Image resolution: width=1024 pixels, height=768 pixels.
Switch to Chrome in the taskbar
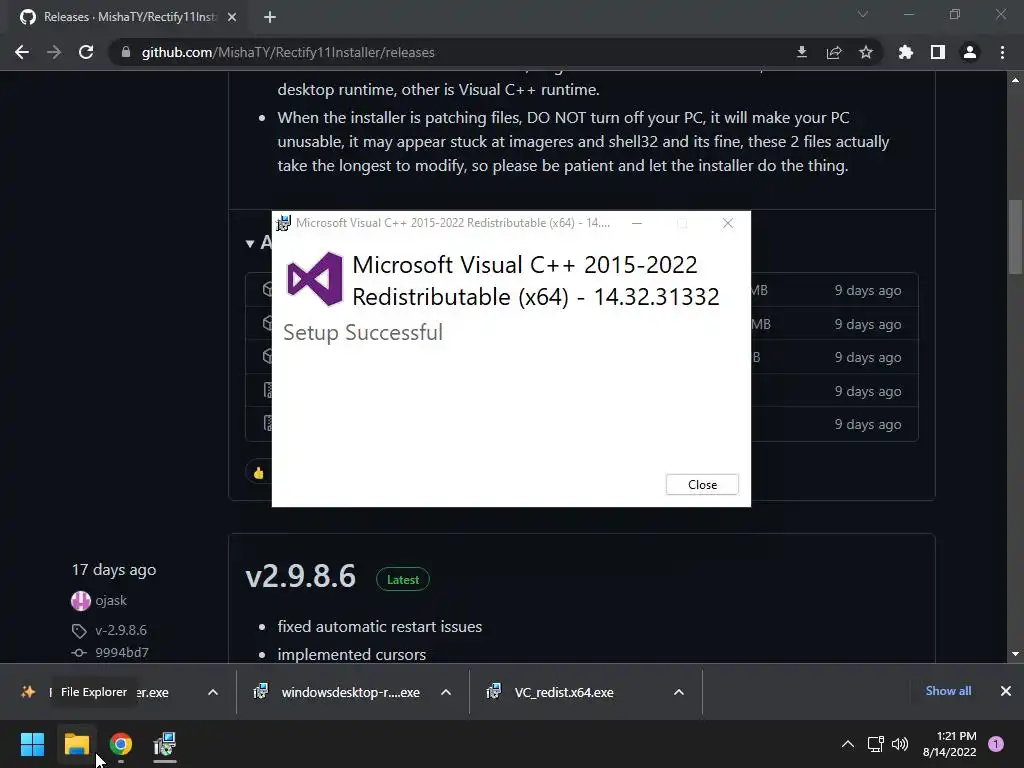click(x=120, y=744)
